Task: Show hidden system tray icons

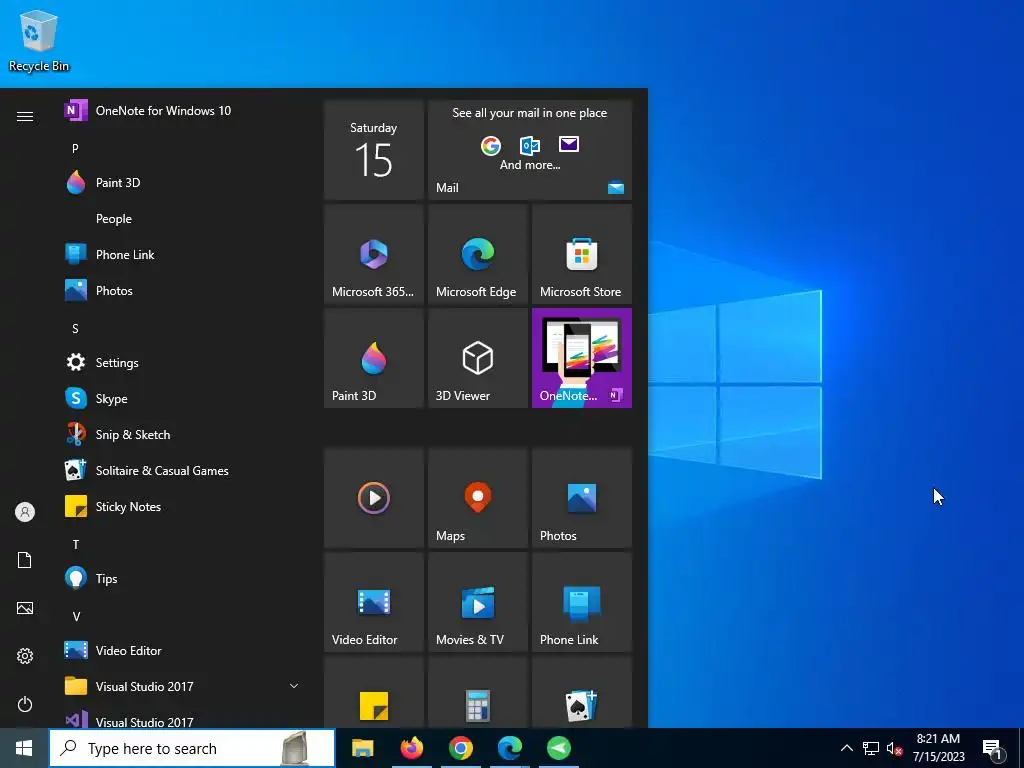Action: (x=846, y=748)
